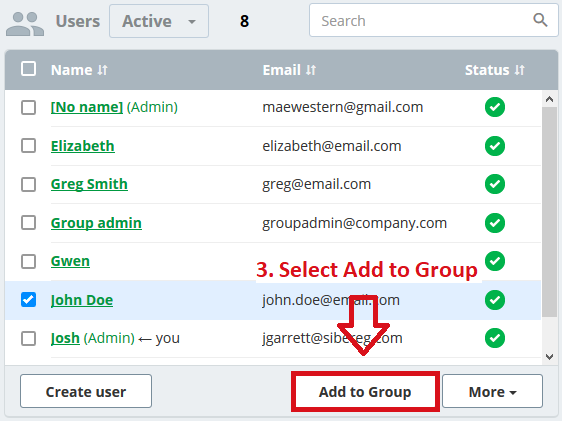The image size is (562, 421).
Task: Click Elizabeth's green status checkmark
Action: click(495, 146)
